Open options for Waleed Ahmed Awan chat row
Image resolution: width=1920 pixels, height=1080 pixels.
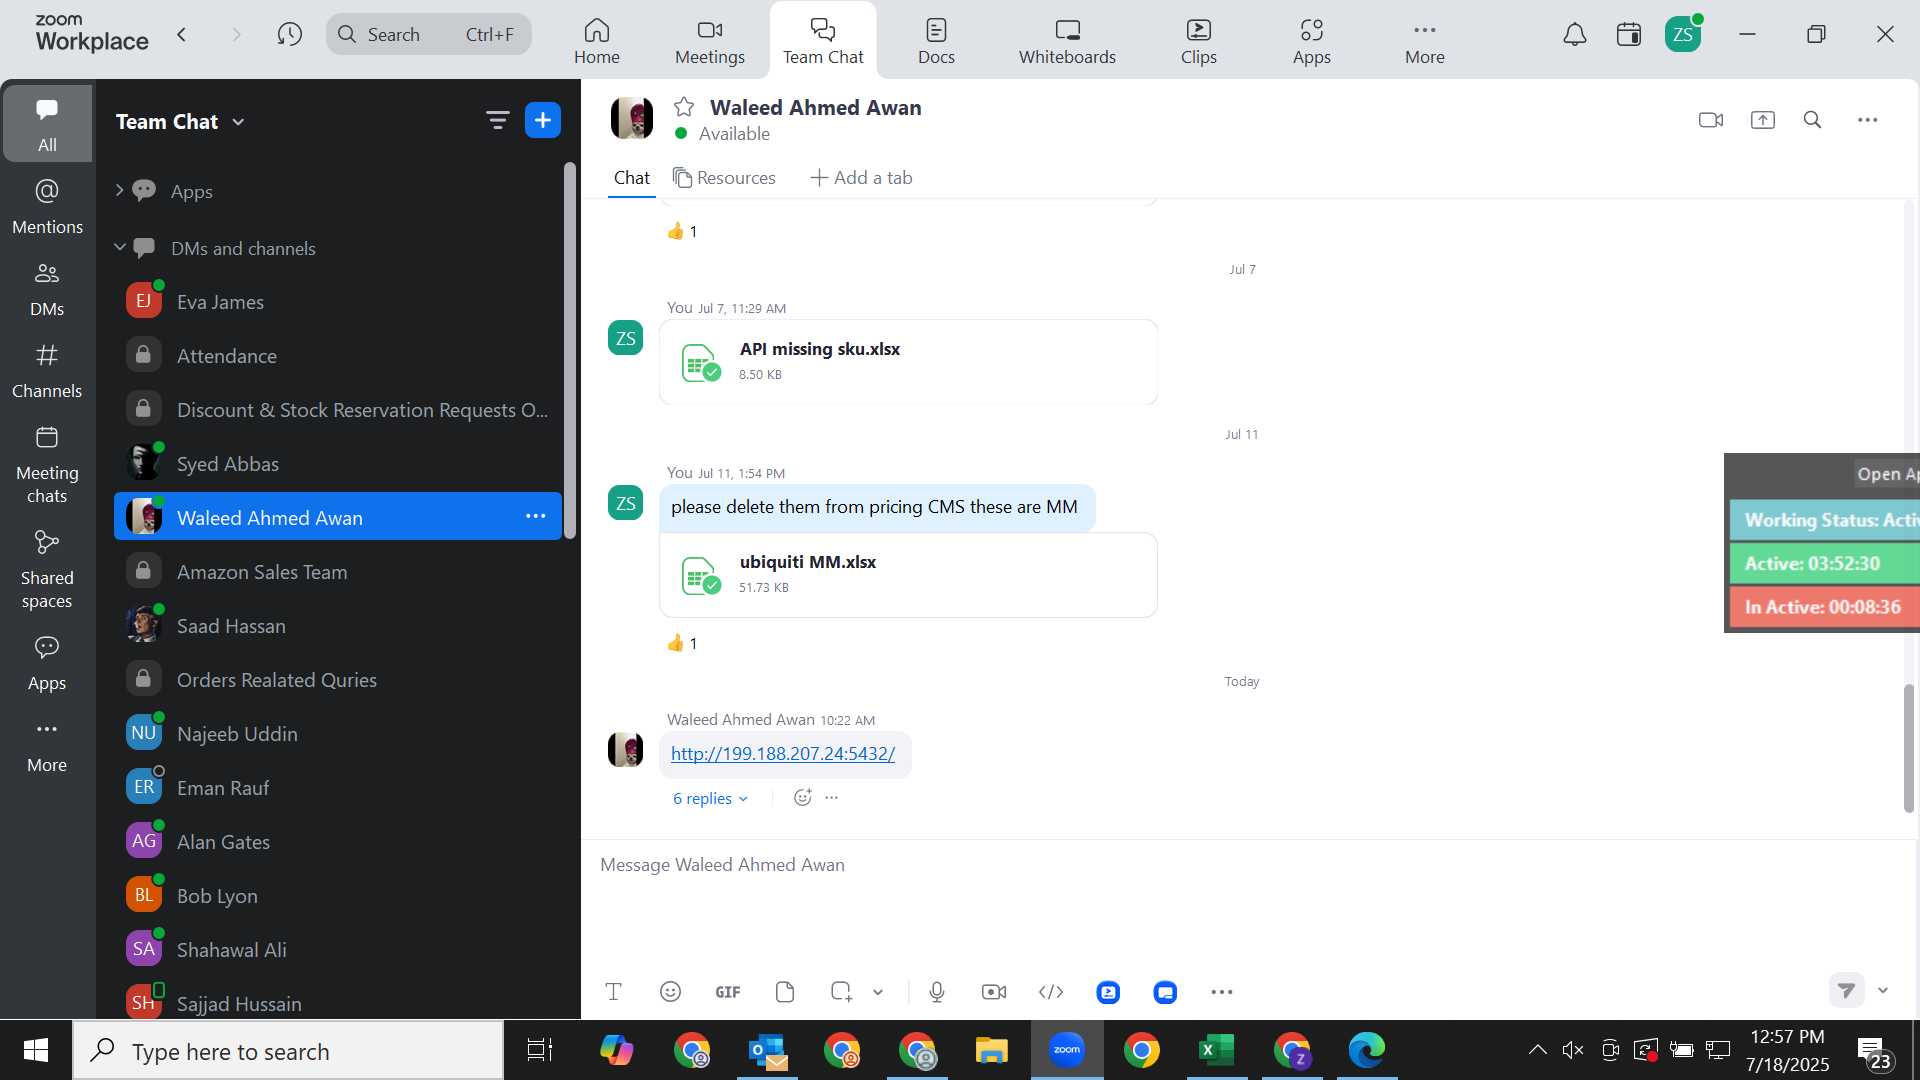point(536,516)
